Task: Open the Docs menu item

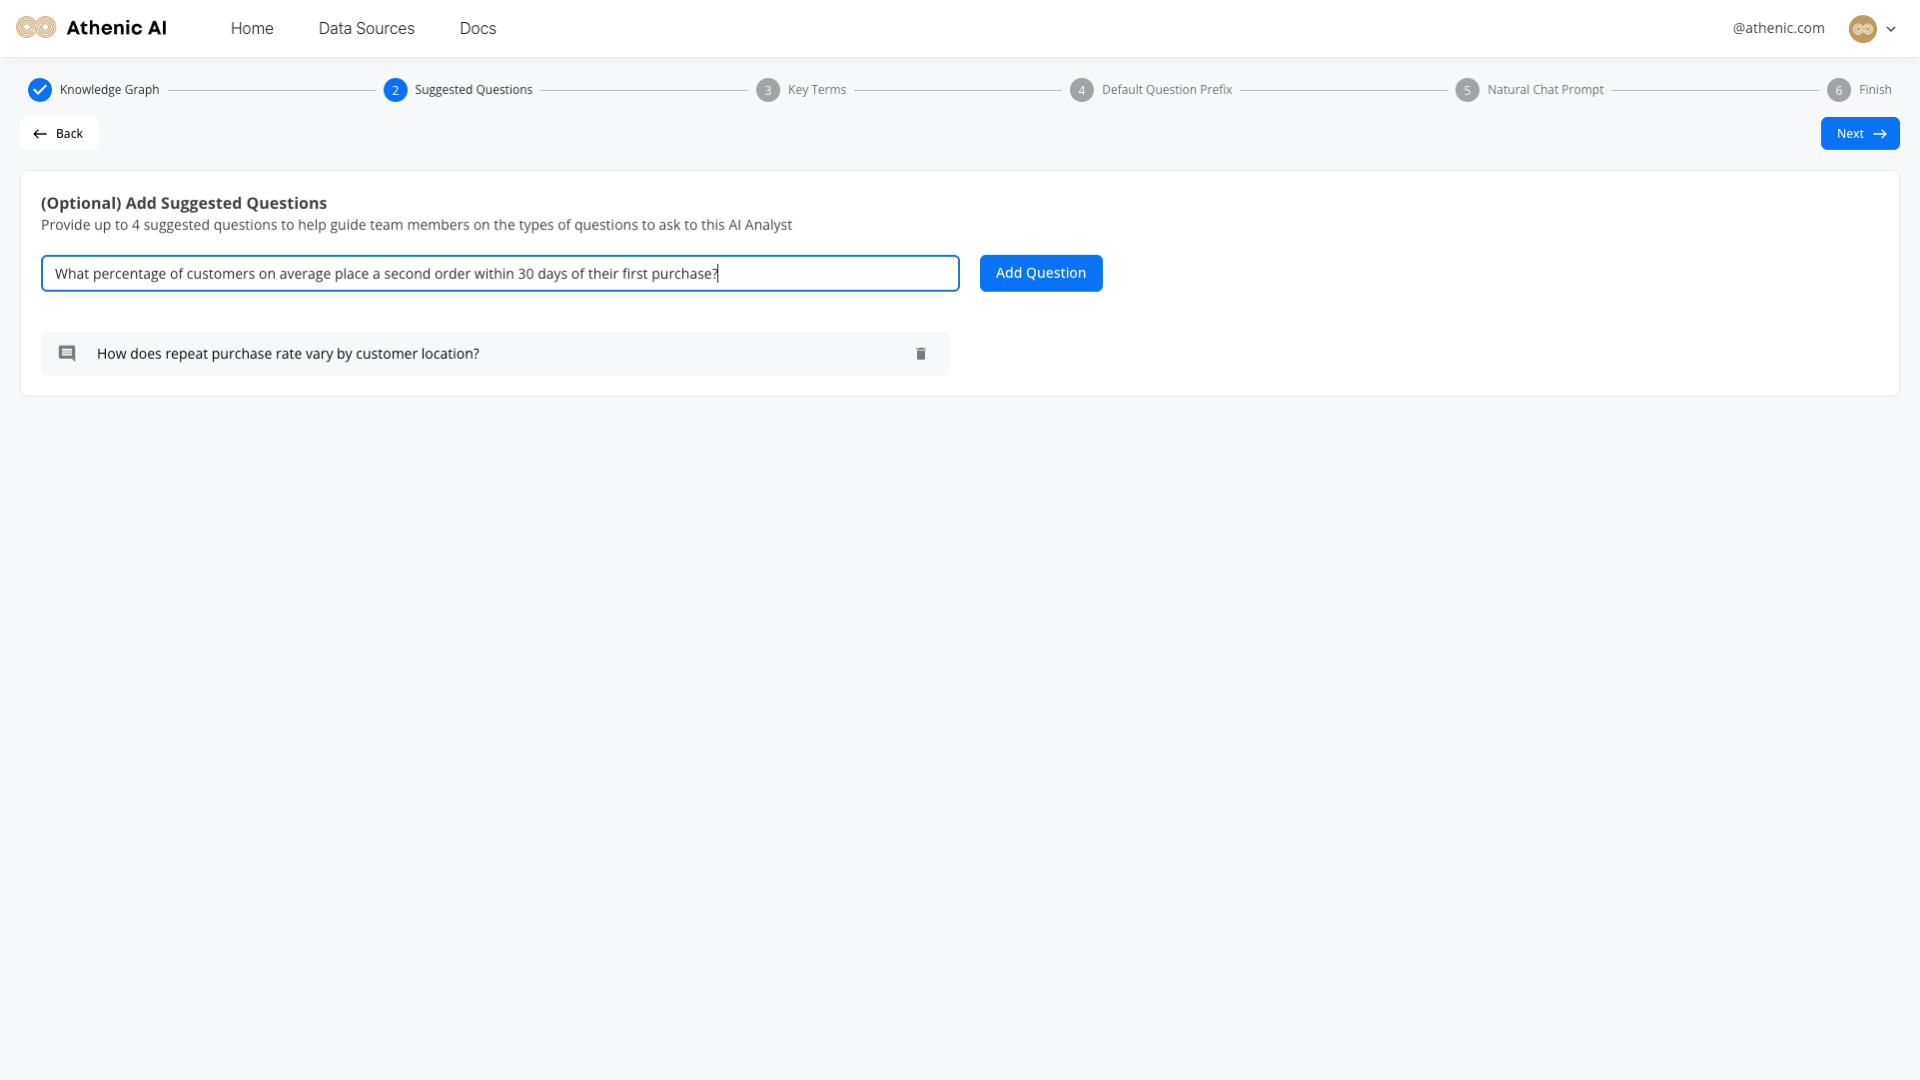Action: pyautogui.click(x=478, y=28)
